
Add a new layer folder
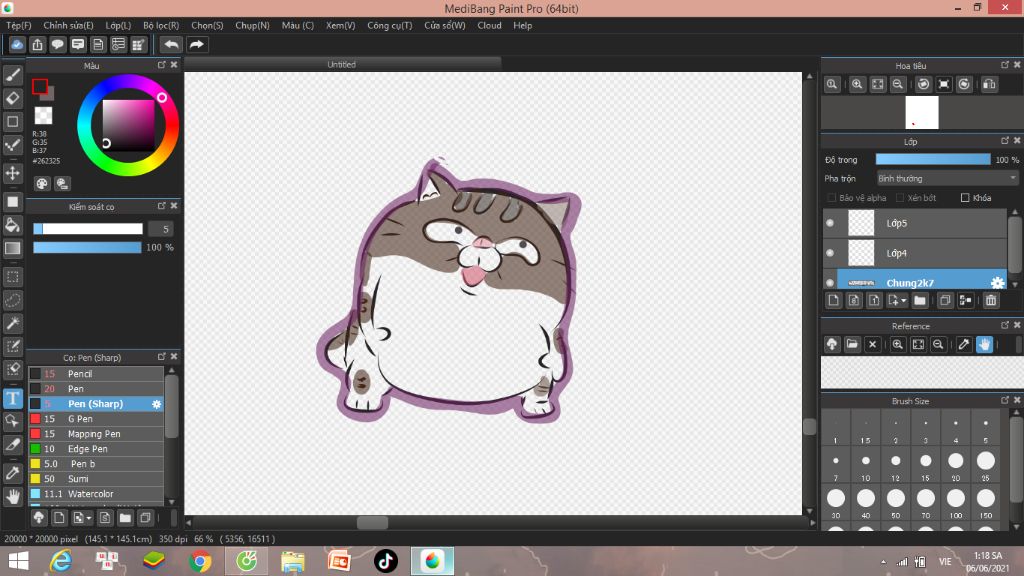(920, 300)
